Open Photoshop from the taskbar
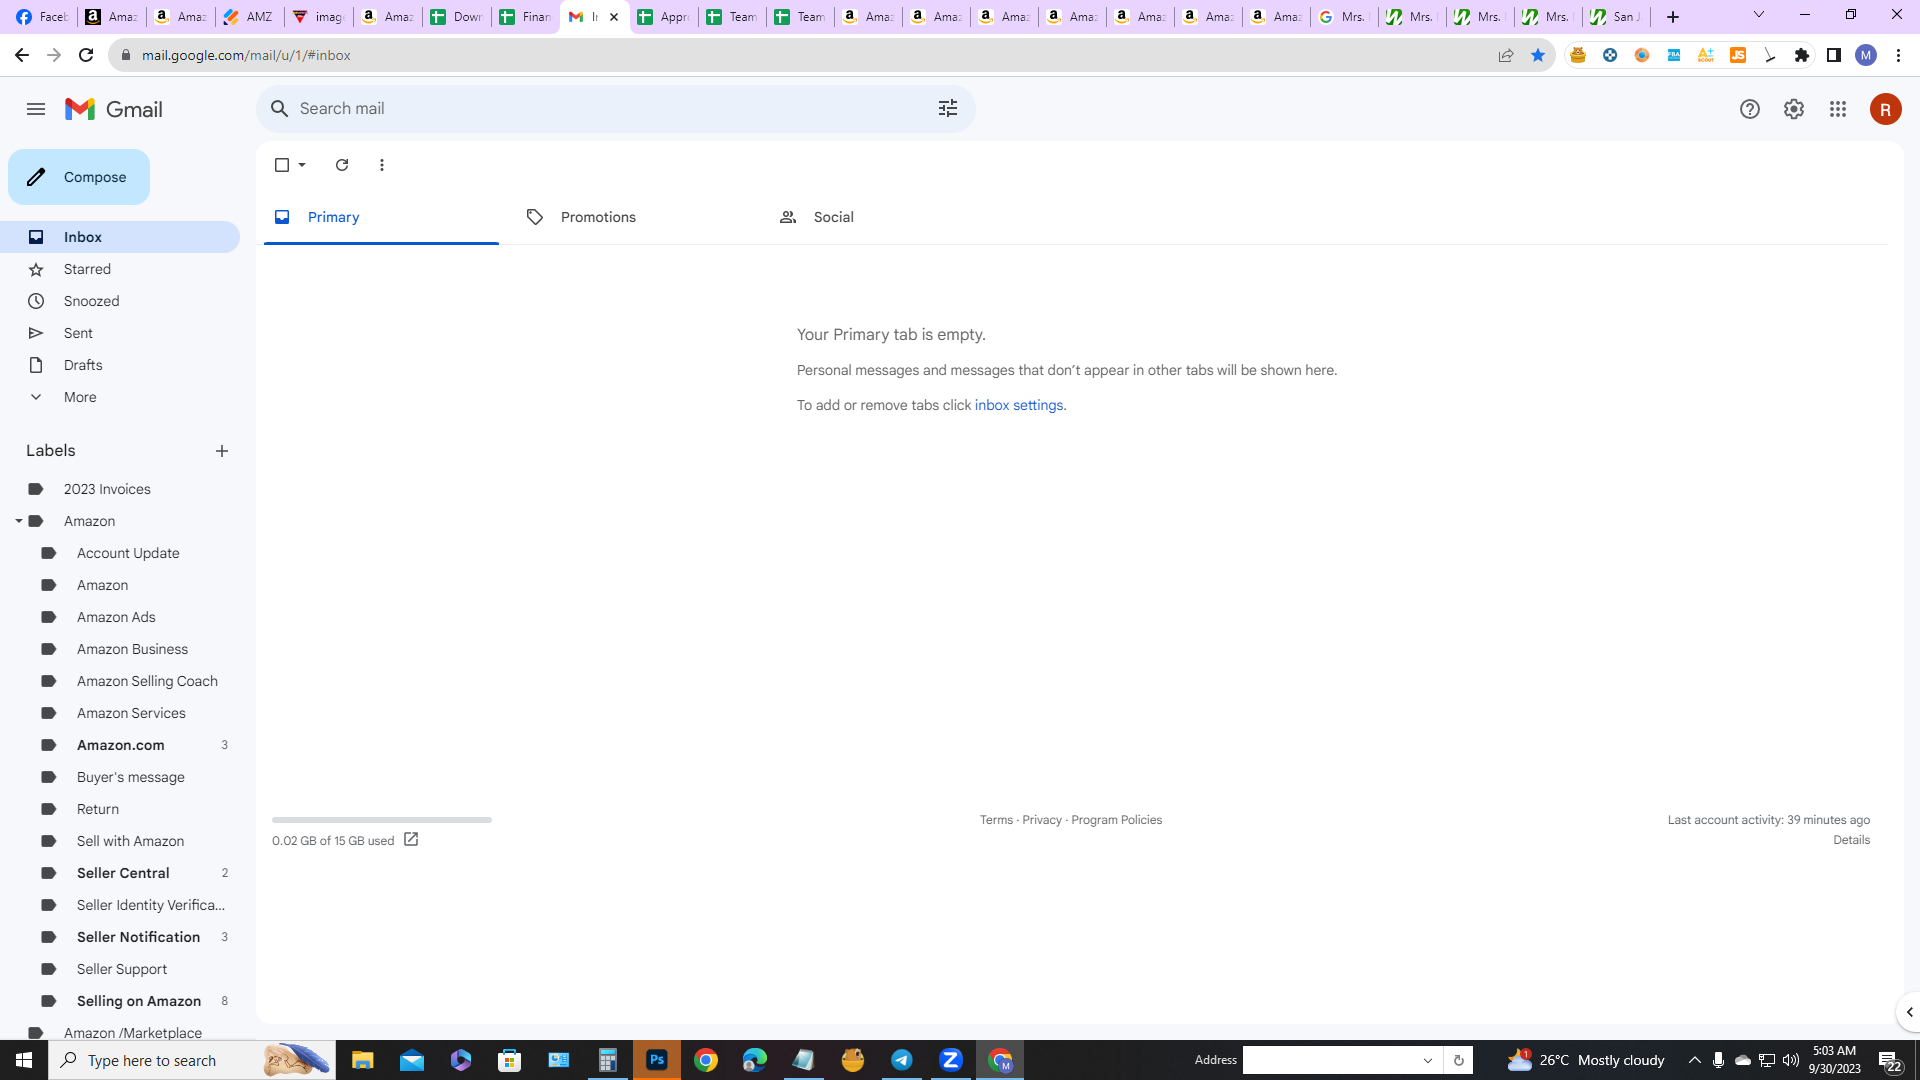 (x=657, y=1060)
